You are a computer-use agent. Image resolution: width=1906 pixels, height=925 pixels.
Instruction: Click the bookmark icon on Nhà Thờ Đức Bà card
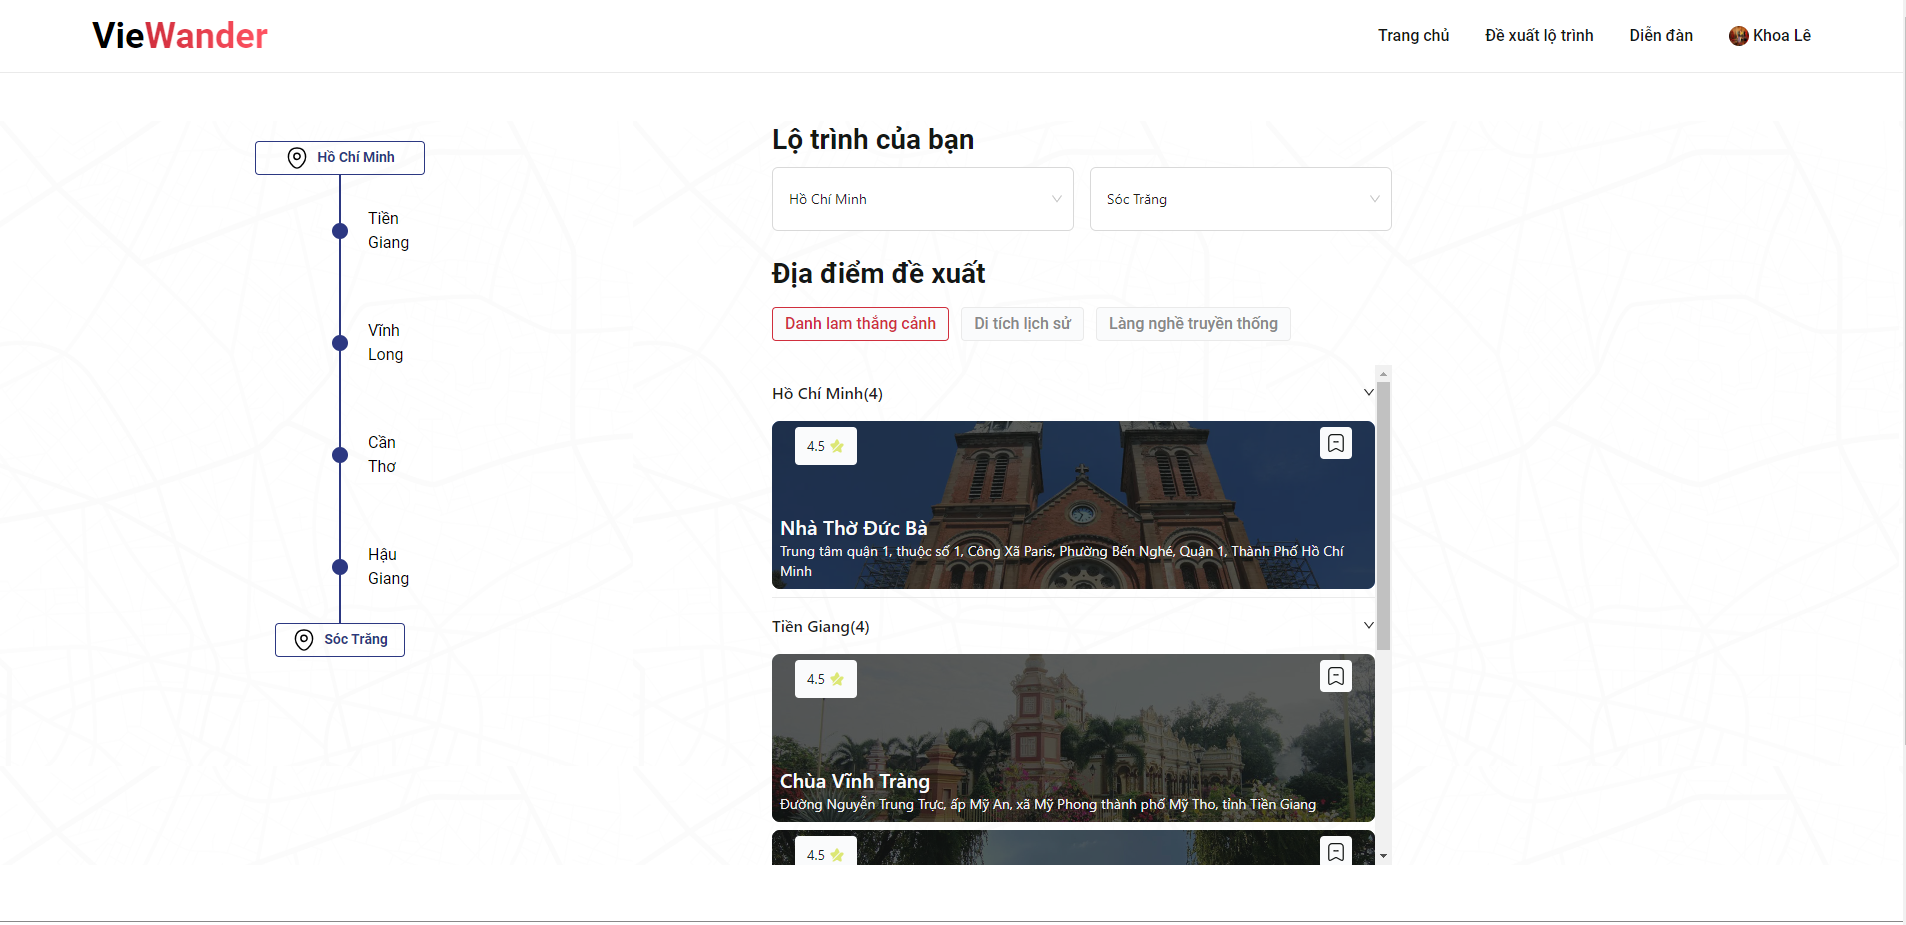pos(1336,442)
